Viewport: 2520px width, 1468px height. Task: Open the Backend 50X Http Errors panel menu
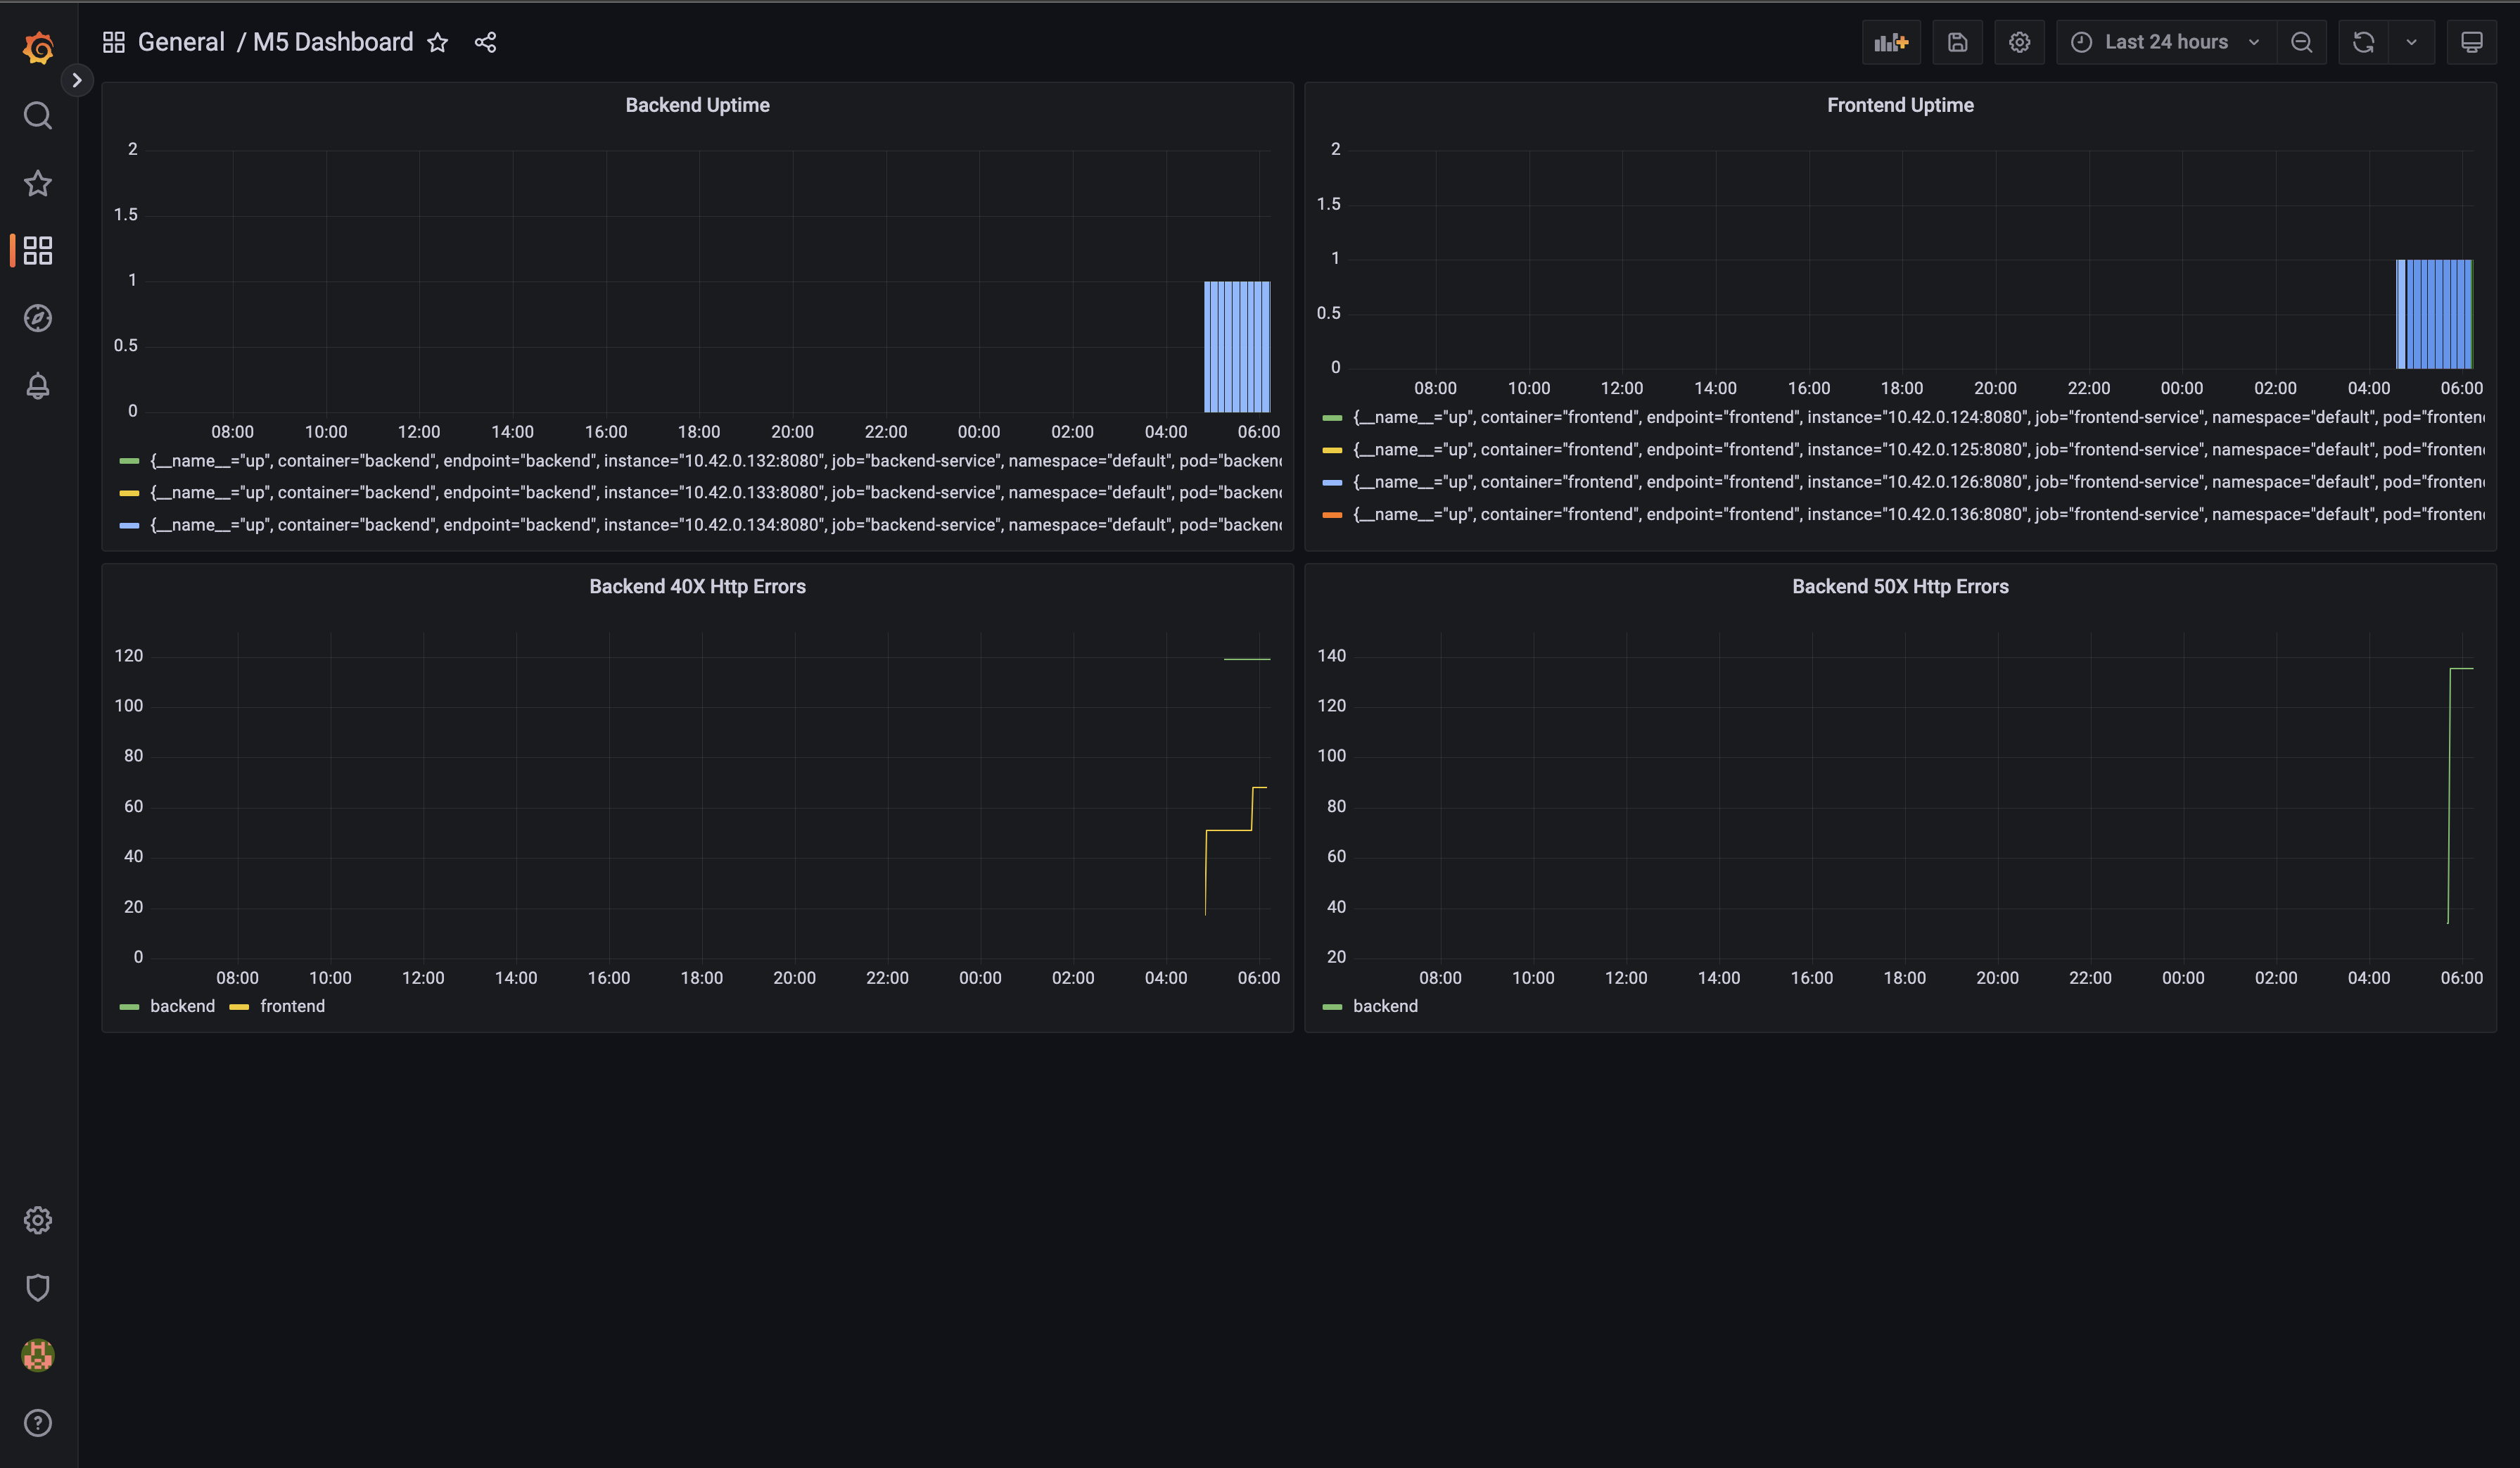(x=1899, y=587)
